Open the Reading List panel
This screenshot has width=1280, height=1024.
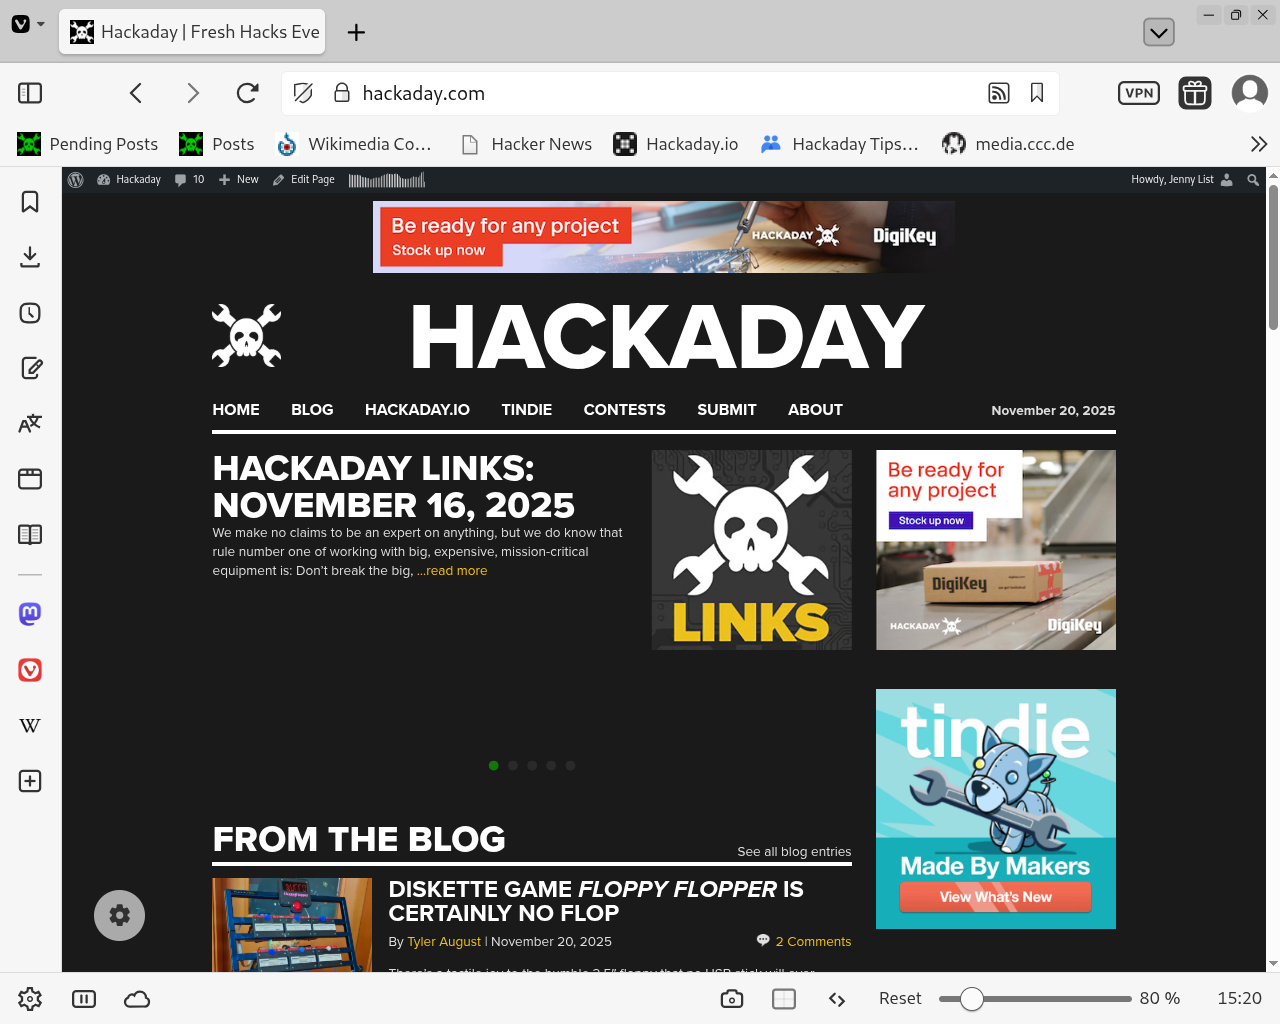tap(30, 534)
